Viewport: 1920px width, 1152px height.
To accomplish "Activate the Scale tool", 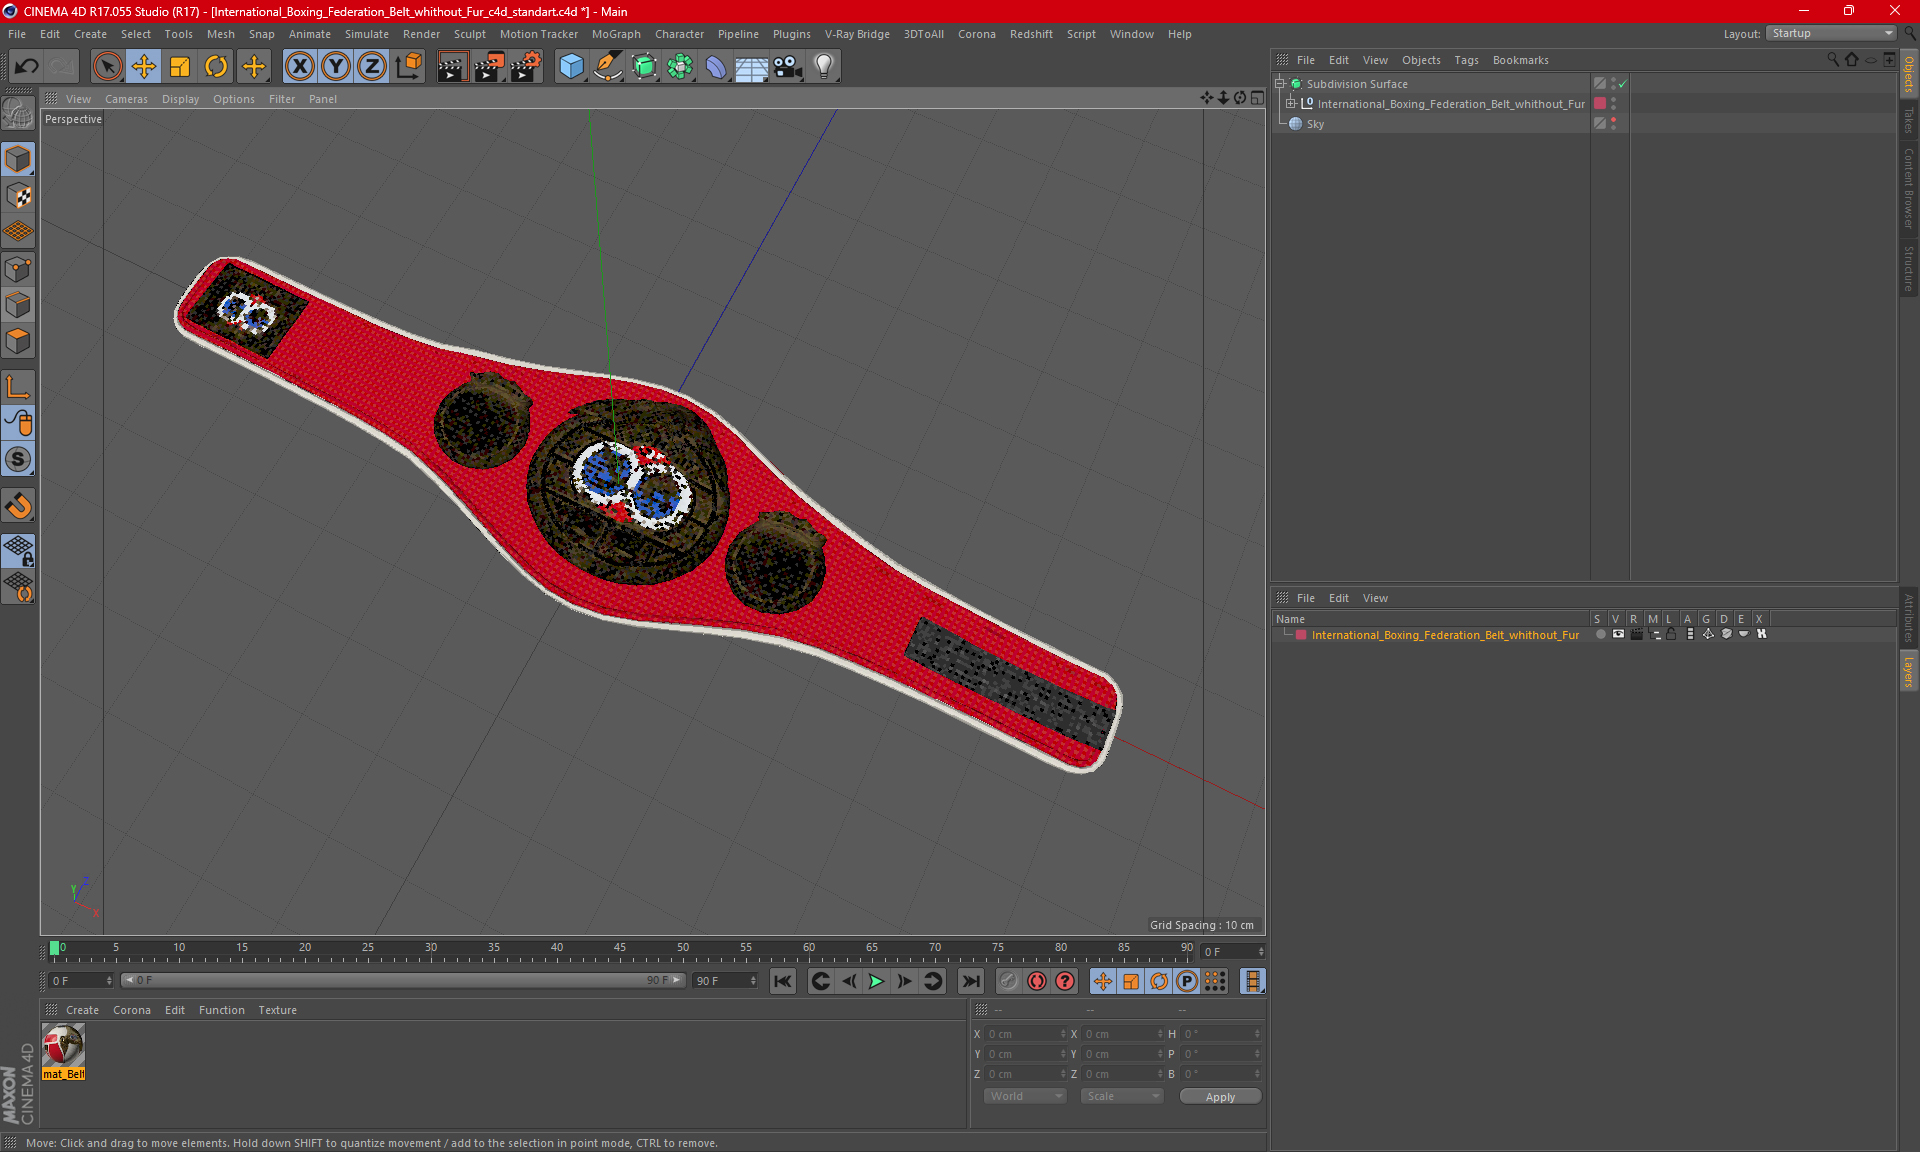I will [180, 66].
